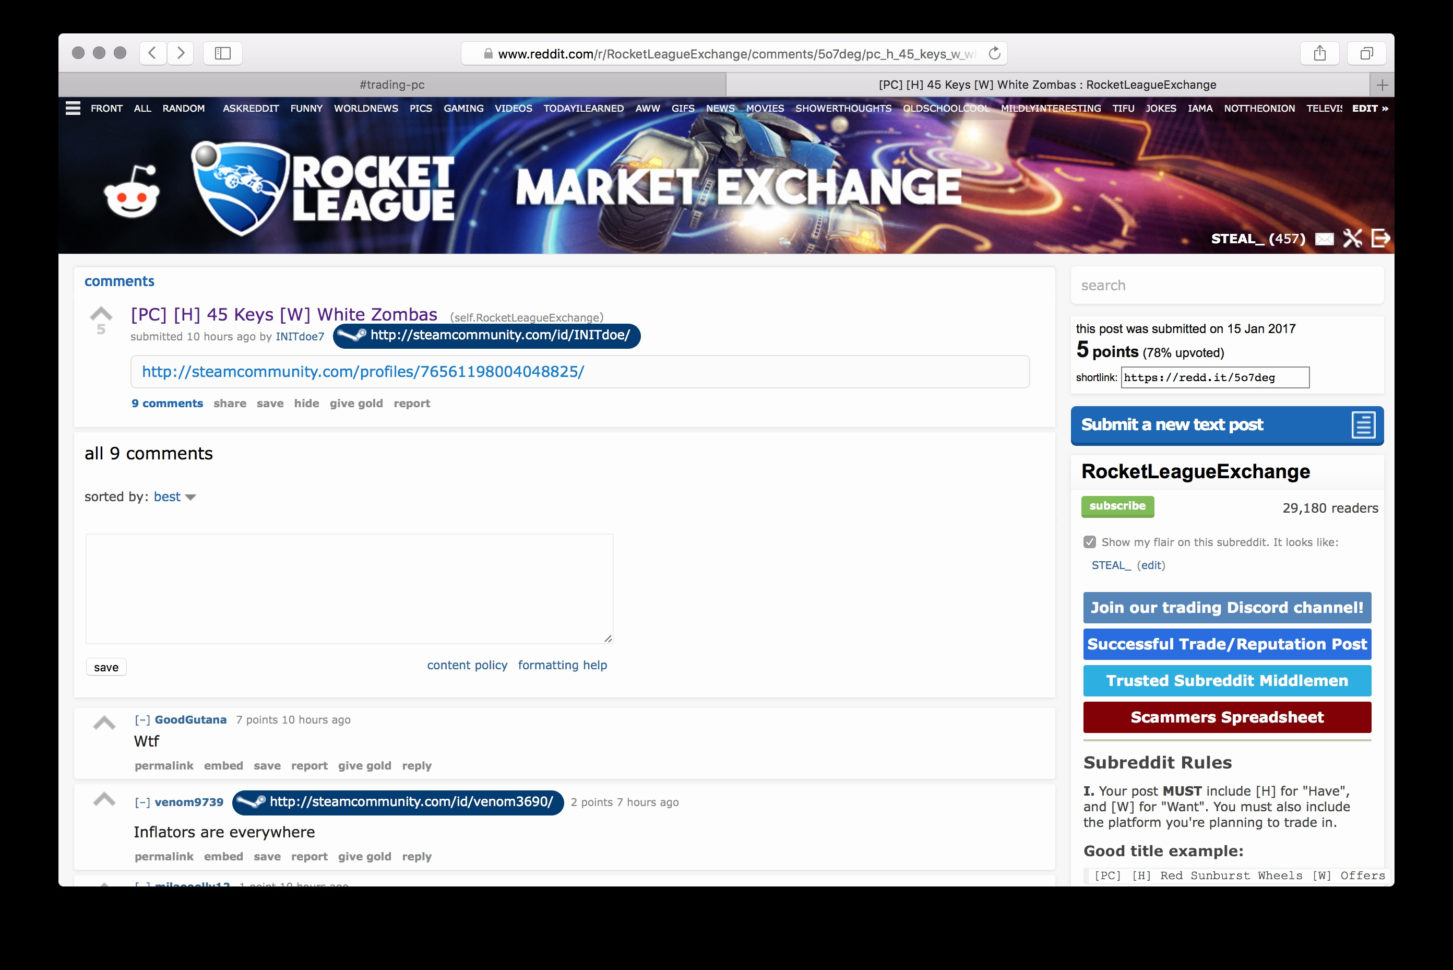Log out using the exit door icon

click(1381, 239)
